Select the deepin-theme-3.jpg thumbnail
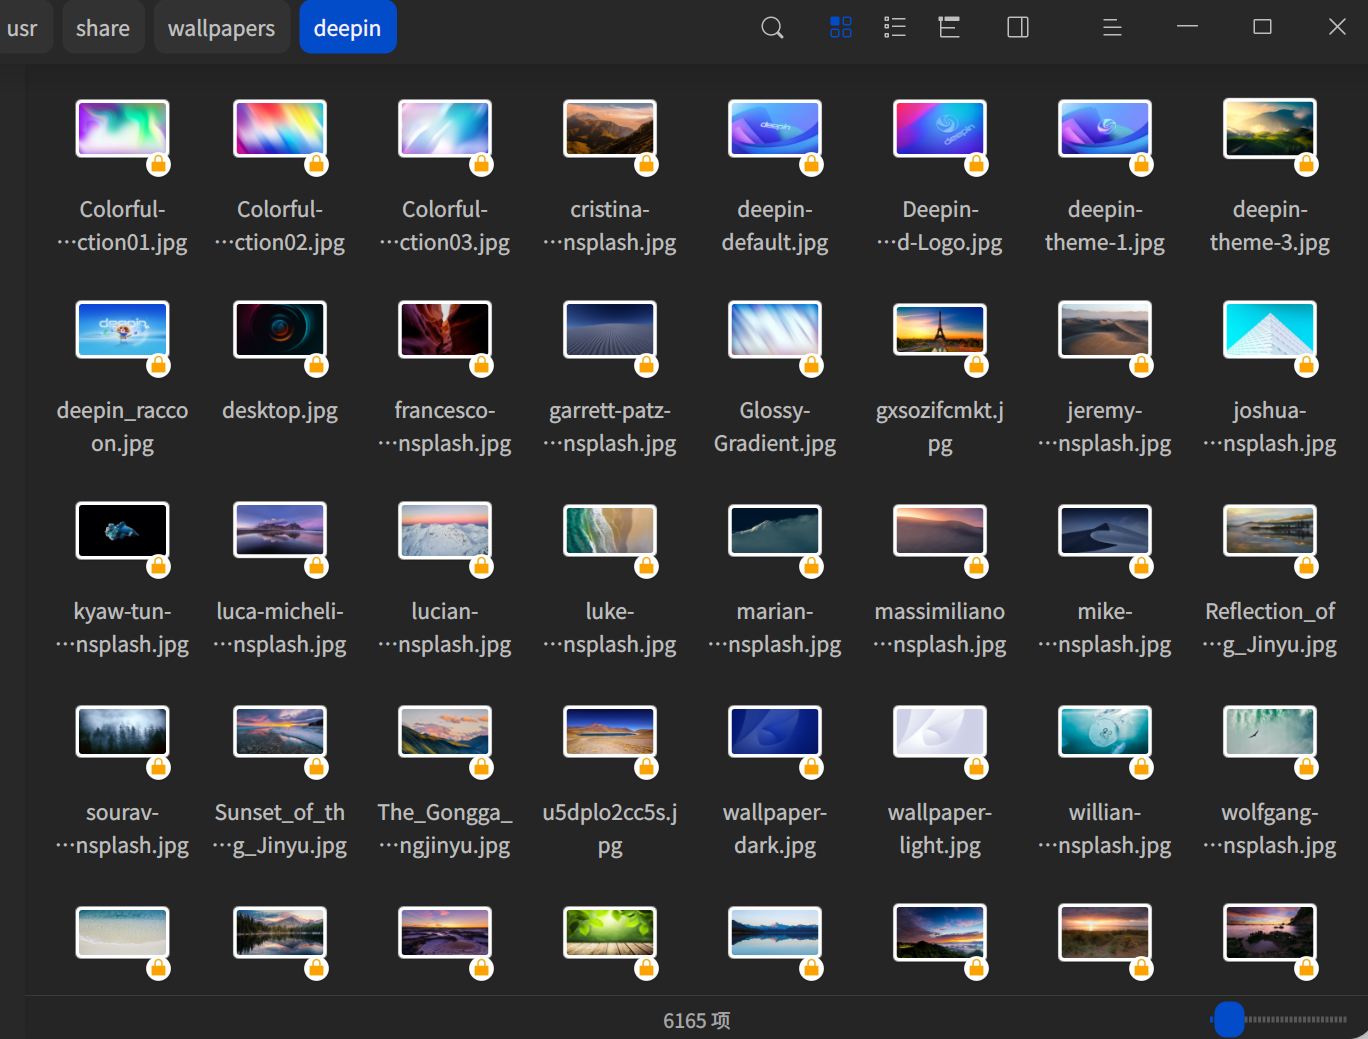1368x1039 pixels. coord(1270,129)
